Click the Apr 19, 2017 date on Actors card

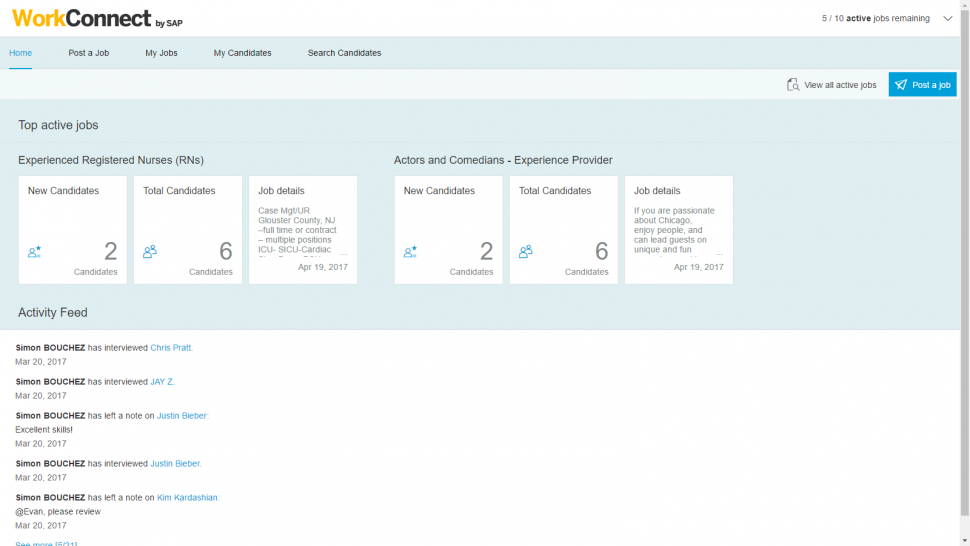(698, 267)
